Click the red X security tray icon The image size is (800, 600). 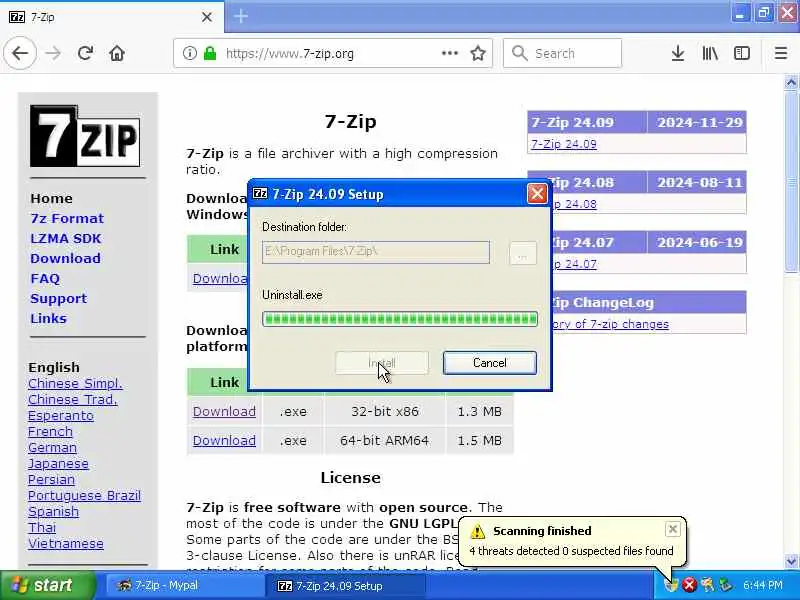tap(689, 585)
